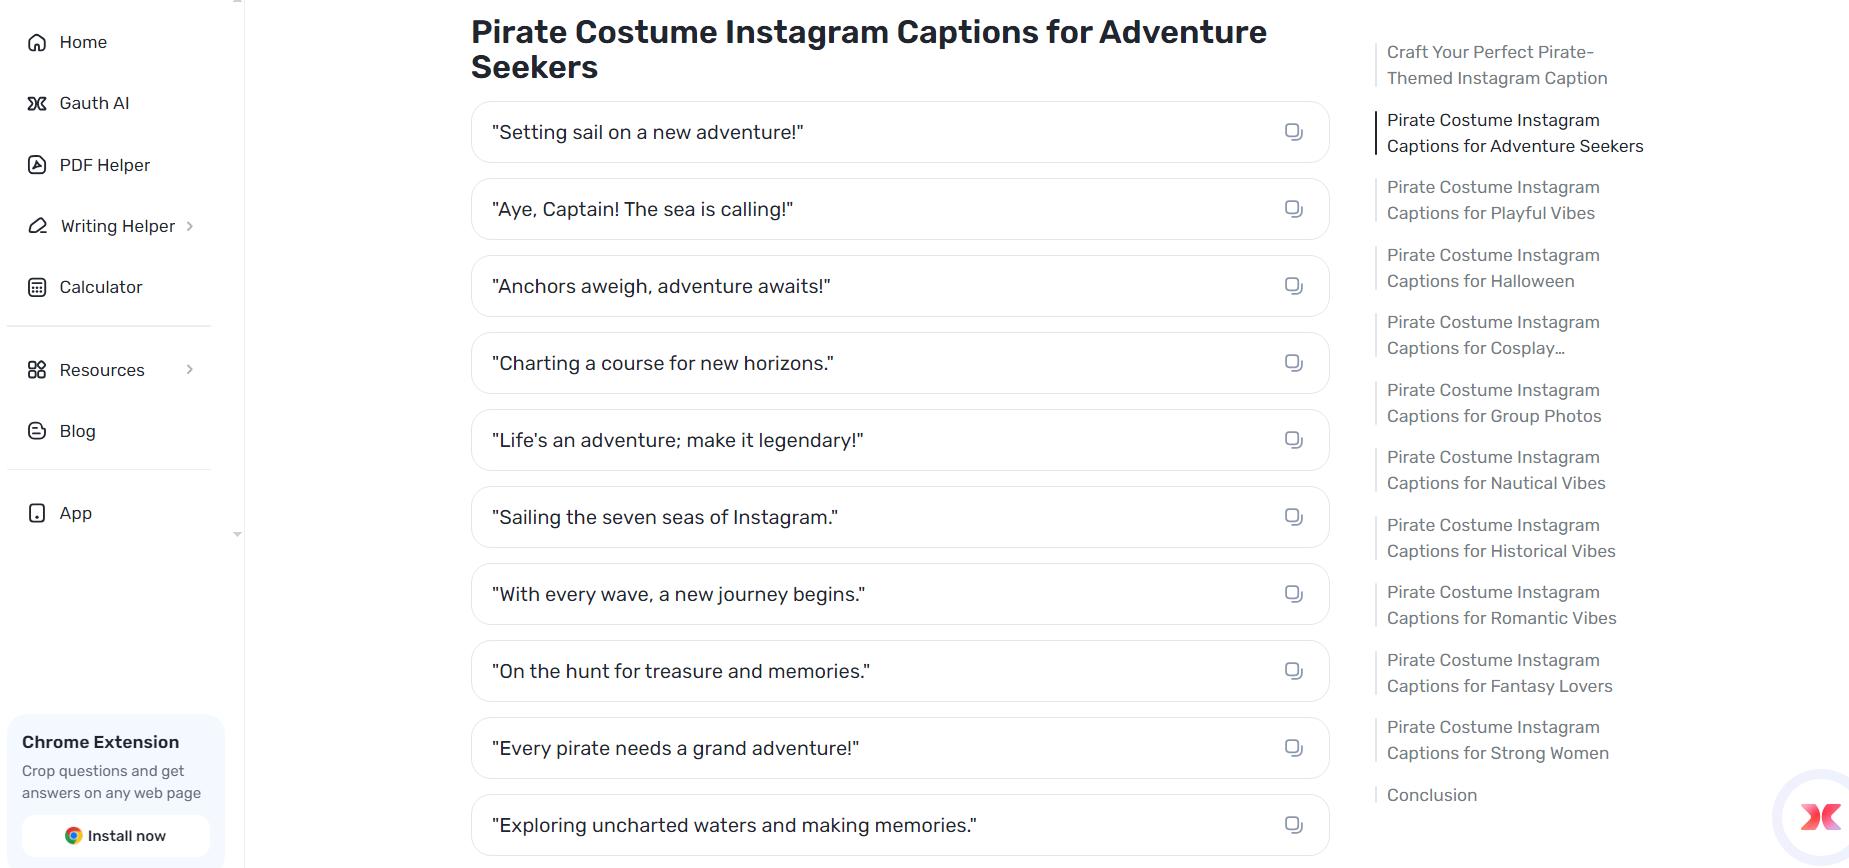This screenshot has width=1849, height=868.
Task: Click the Resources grid icon
Action: click(37, 369)
